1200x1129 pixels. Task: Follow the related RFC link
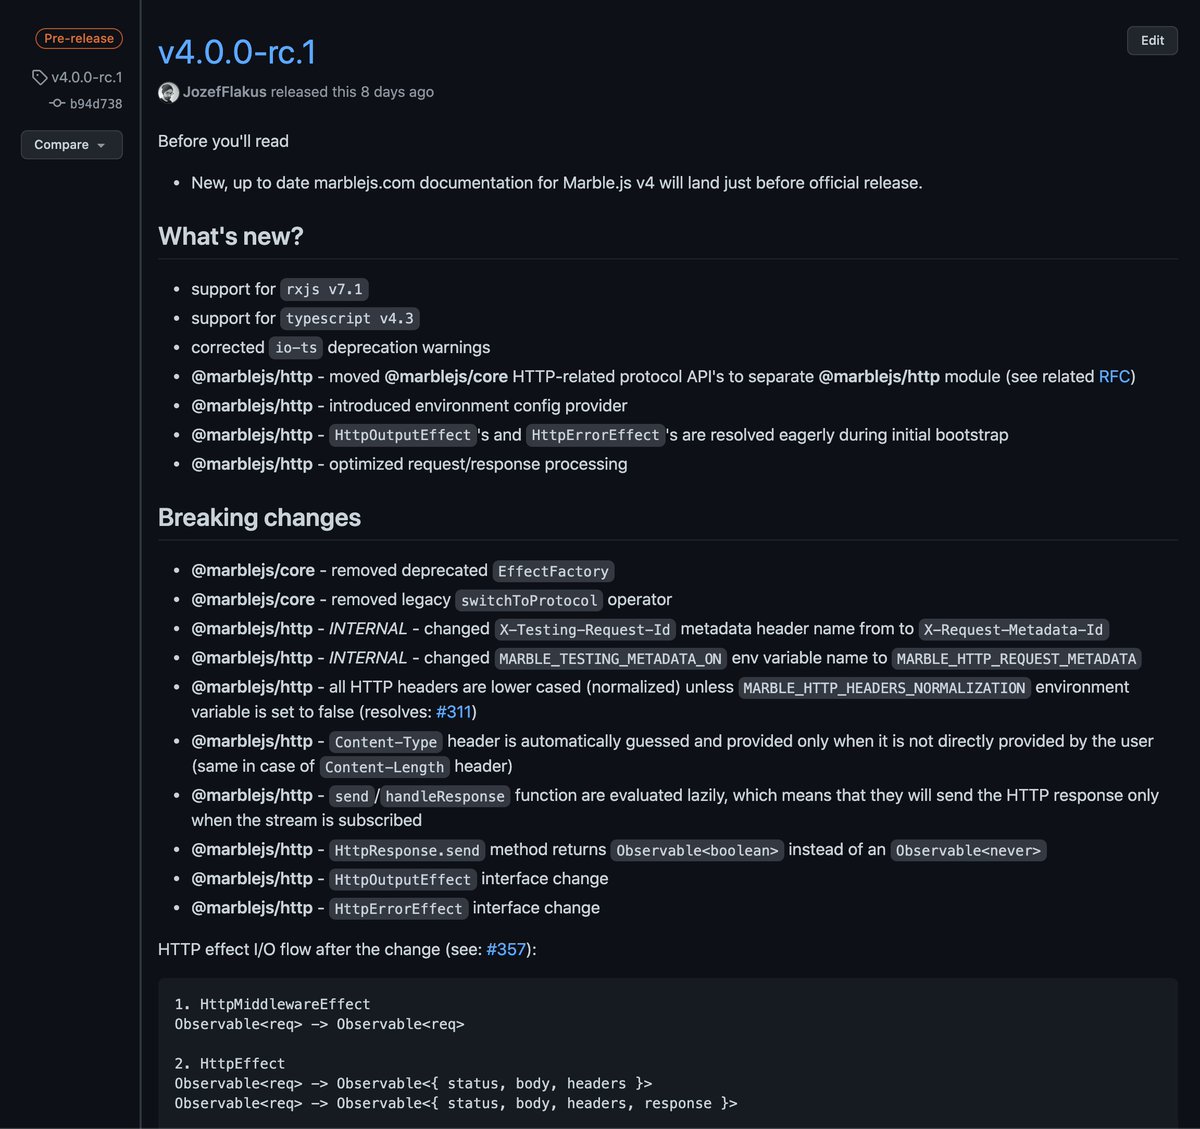[x=1114, y=377]
